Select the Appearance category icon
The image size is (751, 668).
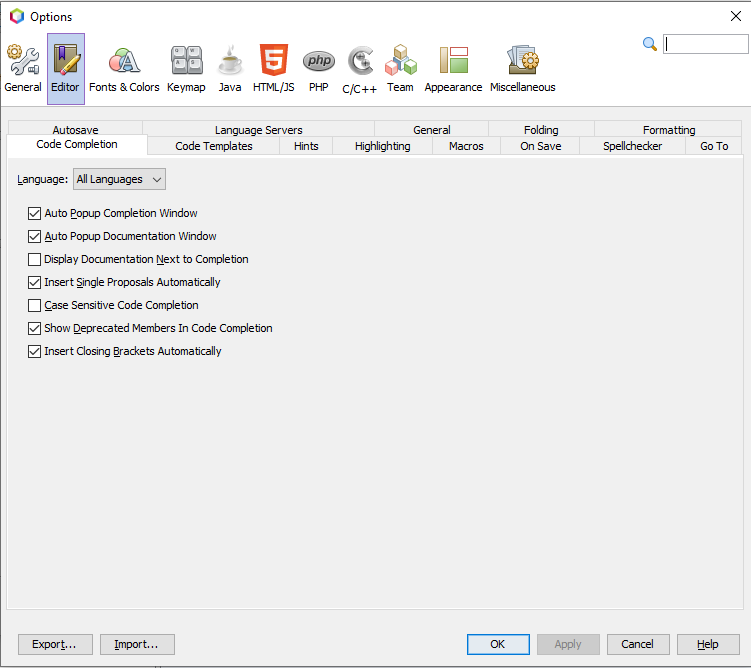click(453, 62)
